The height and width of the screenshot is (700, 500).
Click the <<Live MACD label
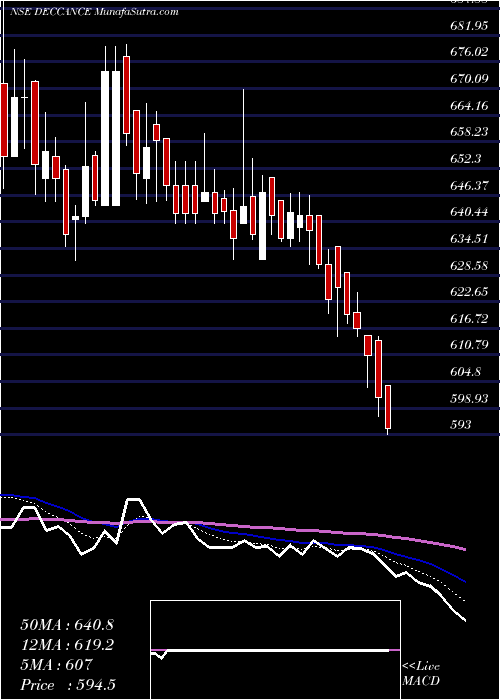coord(421,674)
